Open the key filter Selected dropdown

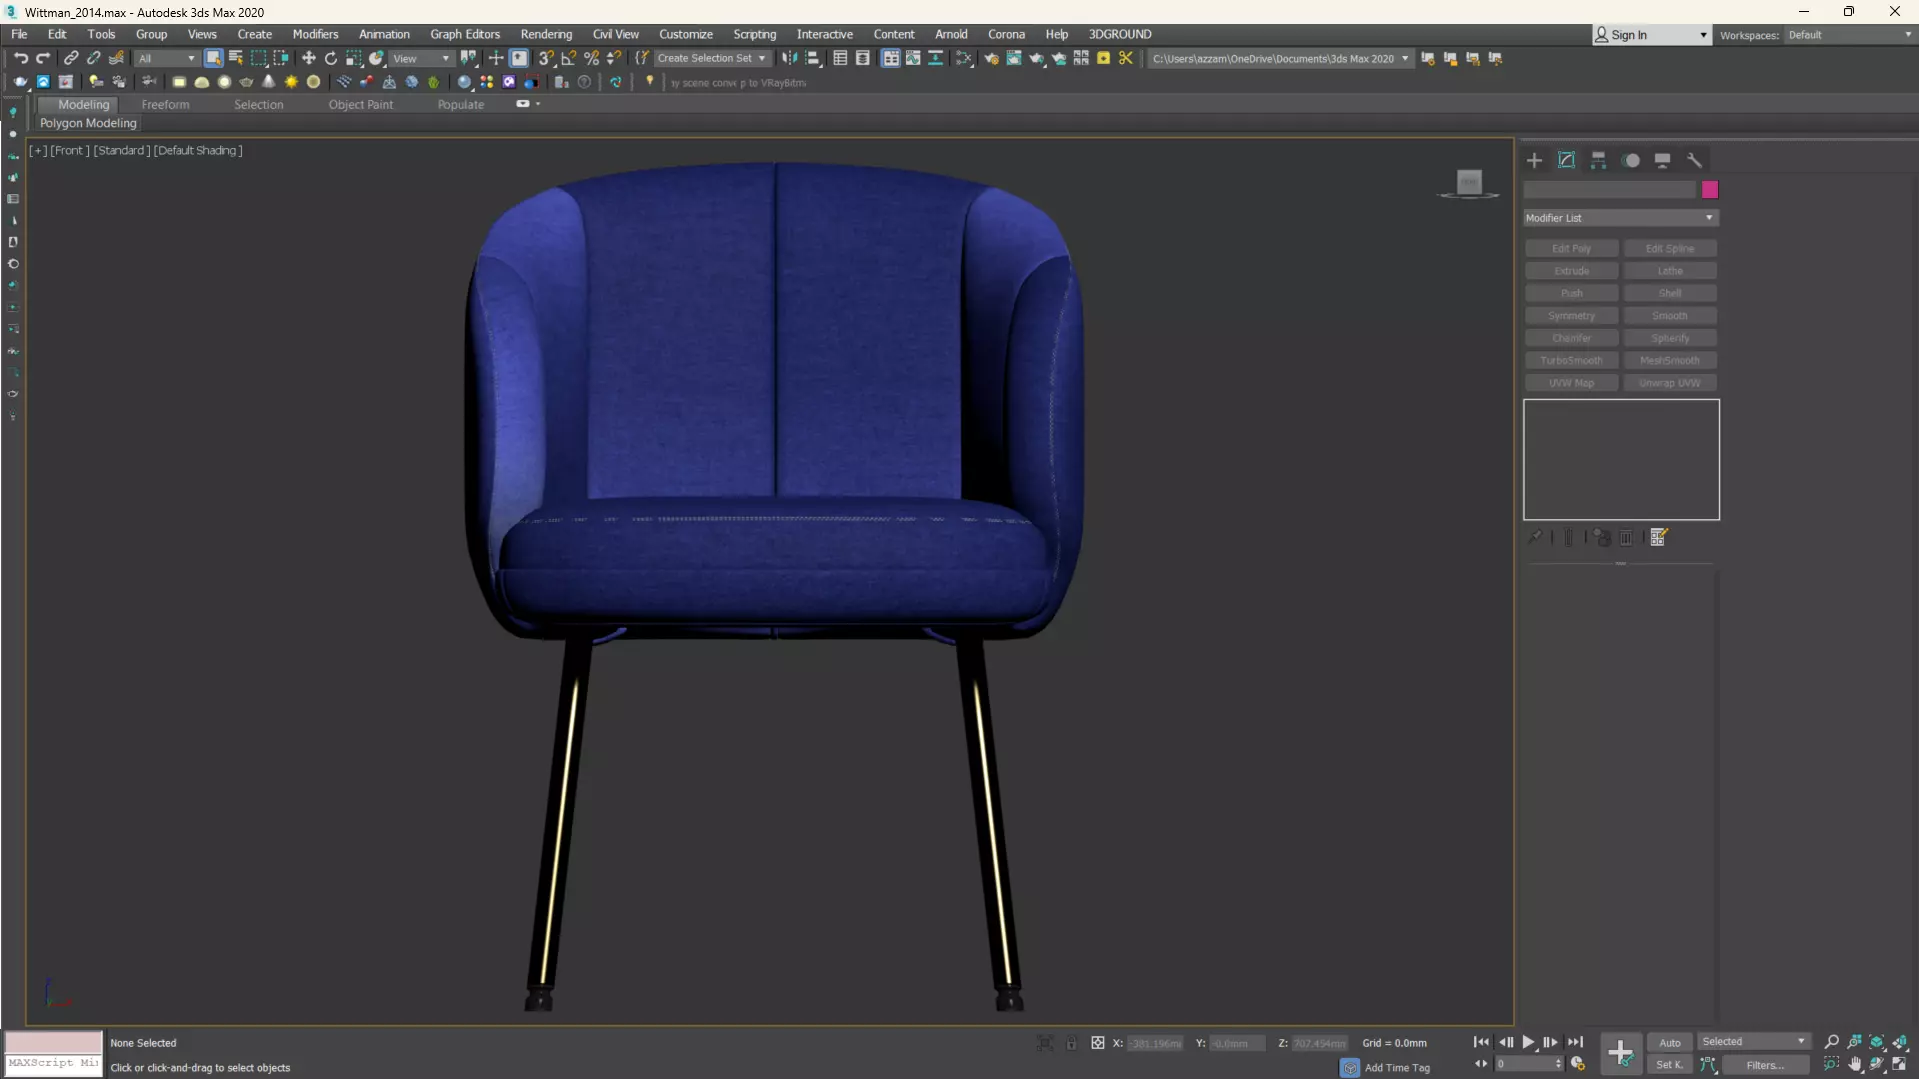pos(1753,1042)
